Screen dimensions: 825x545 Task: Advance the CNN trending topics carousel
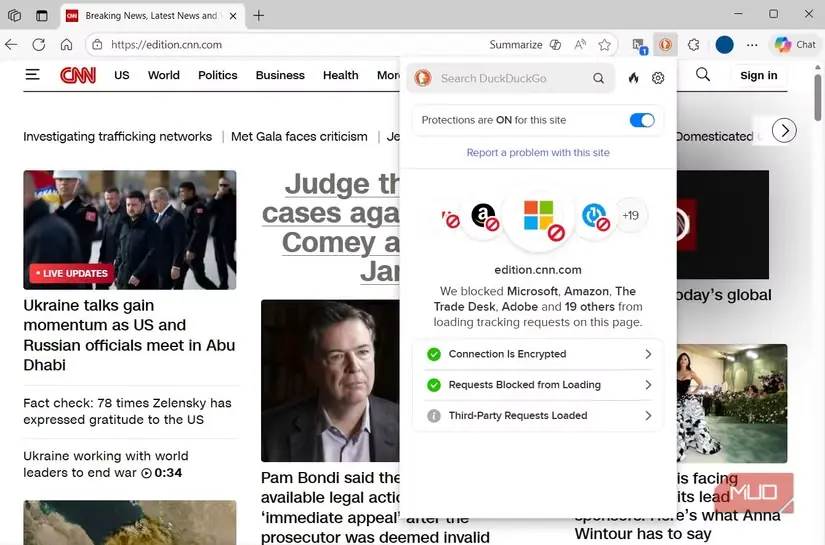784,130
